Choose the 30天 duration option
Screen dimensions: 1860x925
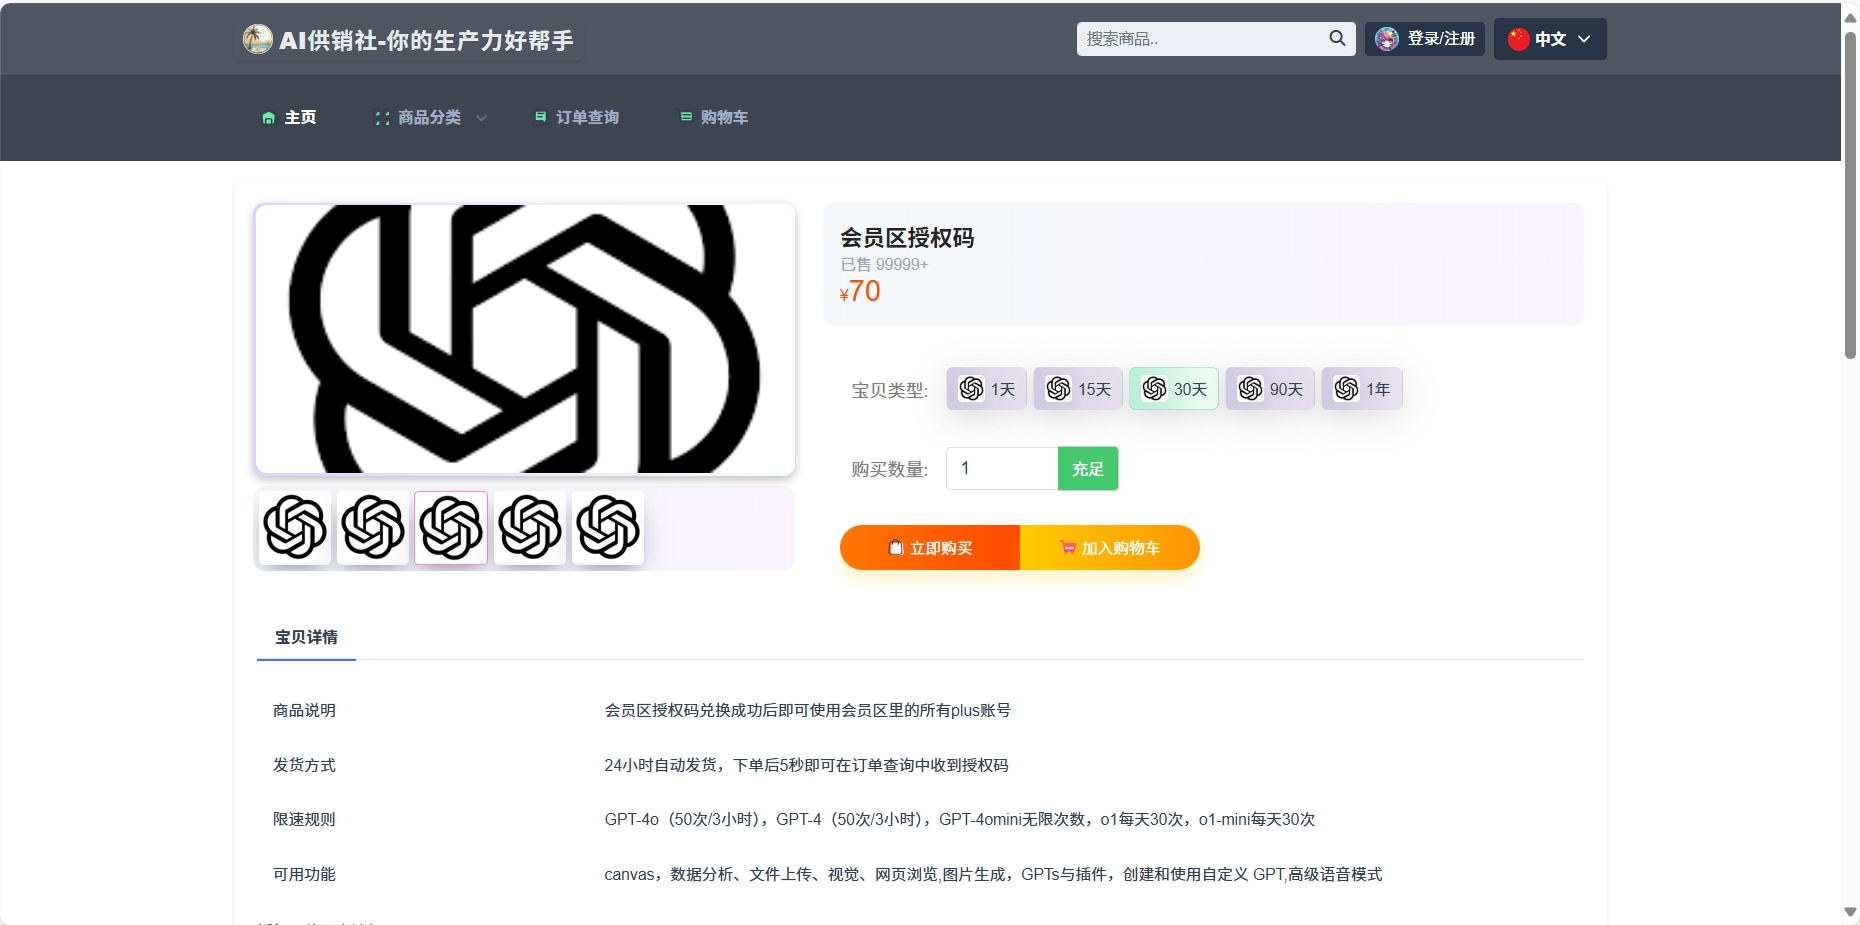[1174, 389]
